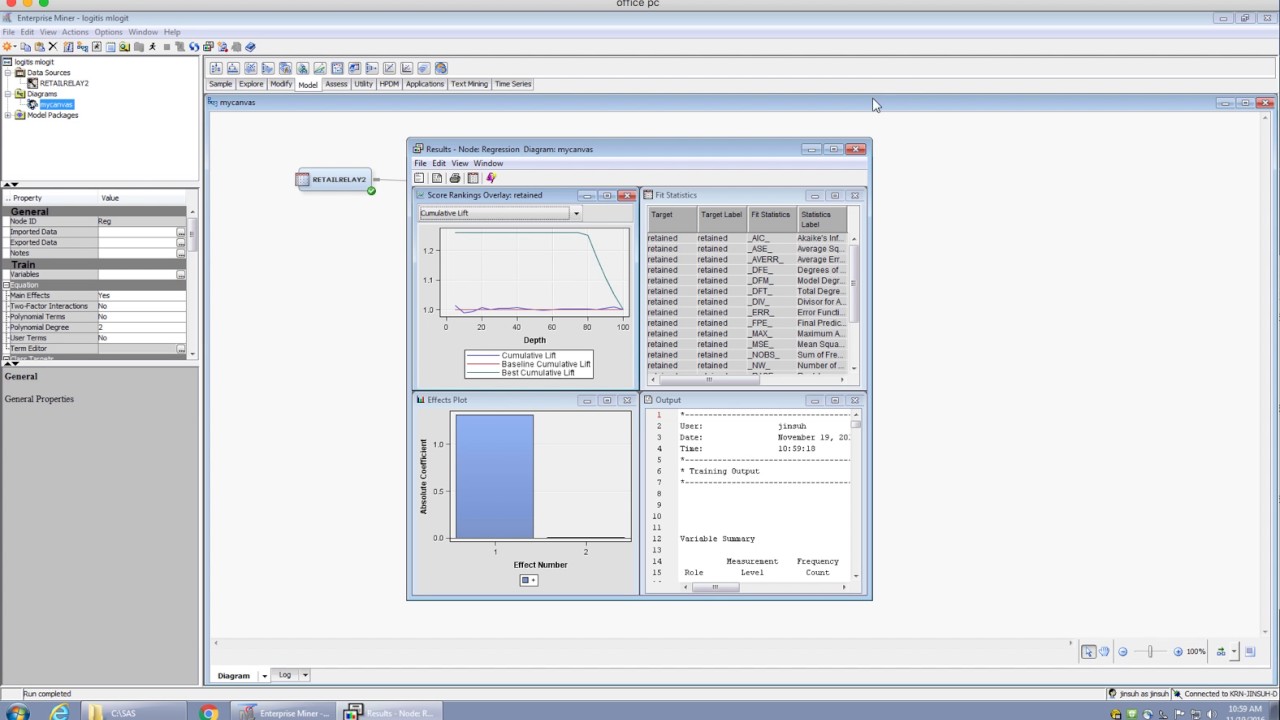
Task: Click the diagram overview icon at bottom right
Action: (x=1251, y=652)
